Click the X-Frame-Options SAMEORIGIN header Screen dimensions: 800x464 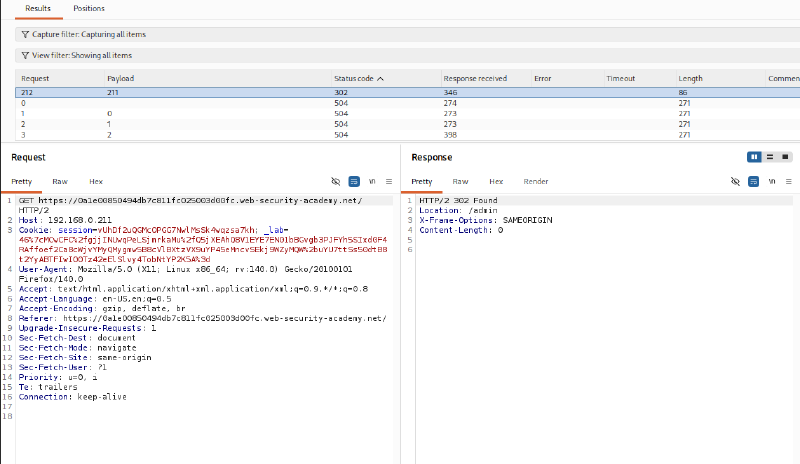coord(486,220)
